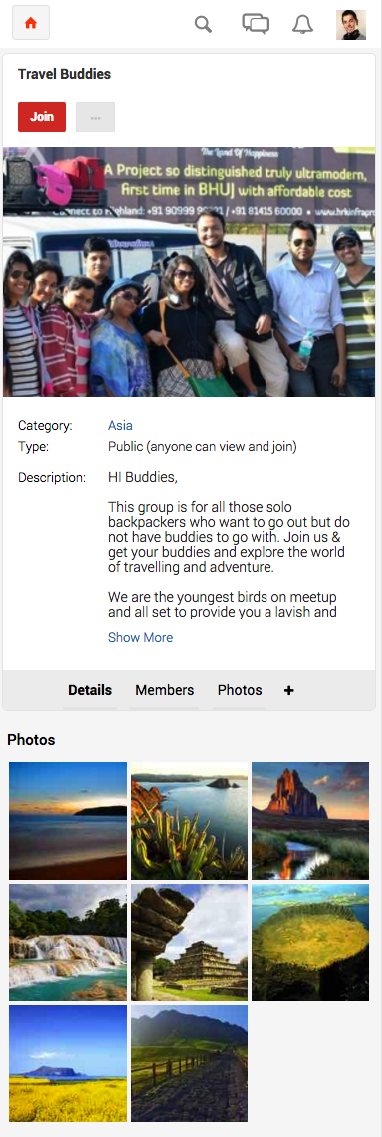Open the group cover photo
Image resolution: width=382 pixels, height=1137 pixels.
pos(189,272)
